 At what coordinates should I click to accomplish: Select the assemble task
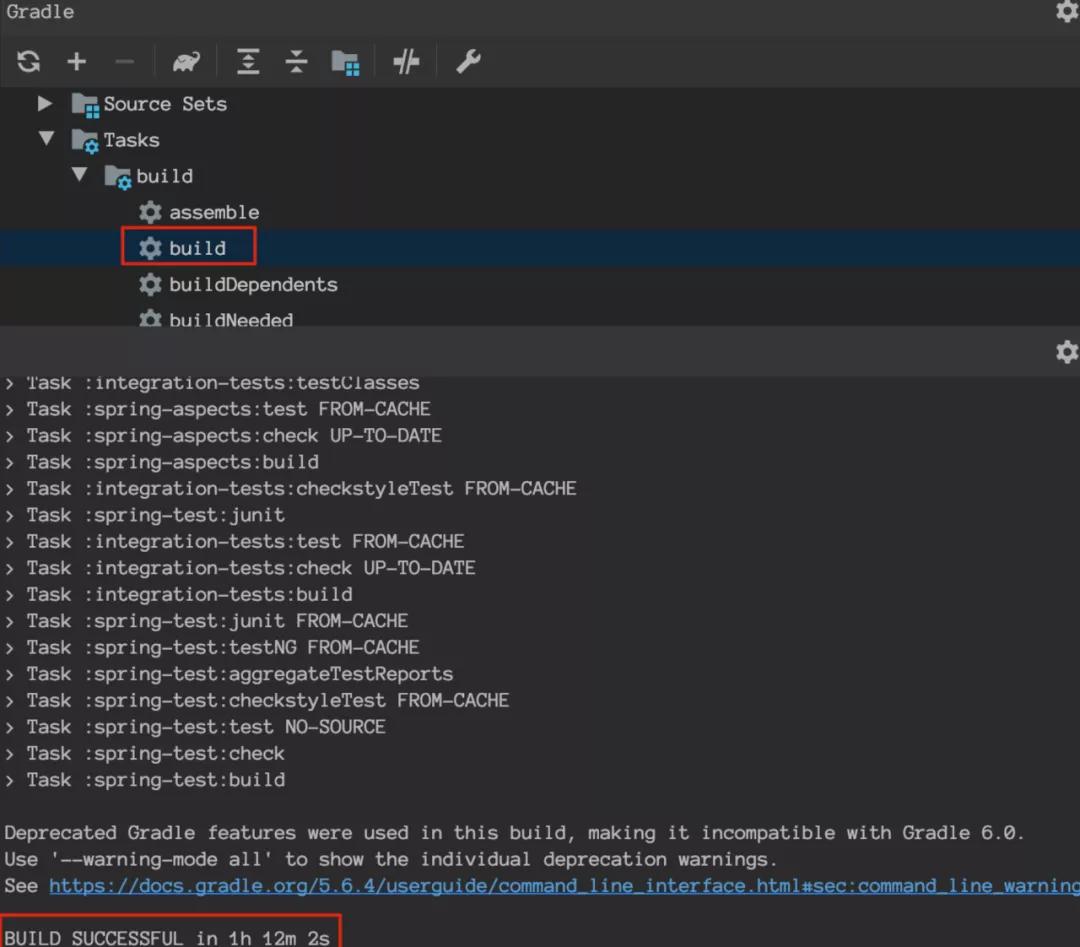click(x=214, y=212)
